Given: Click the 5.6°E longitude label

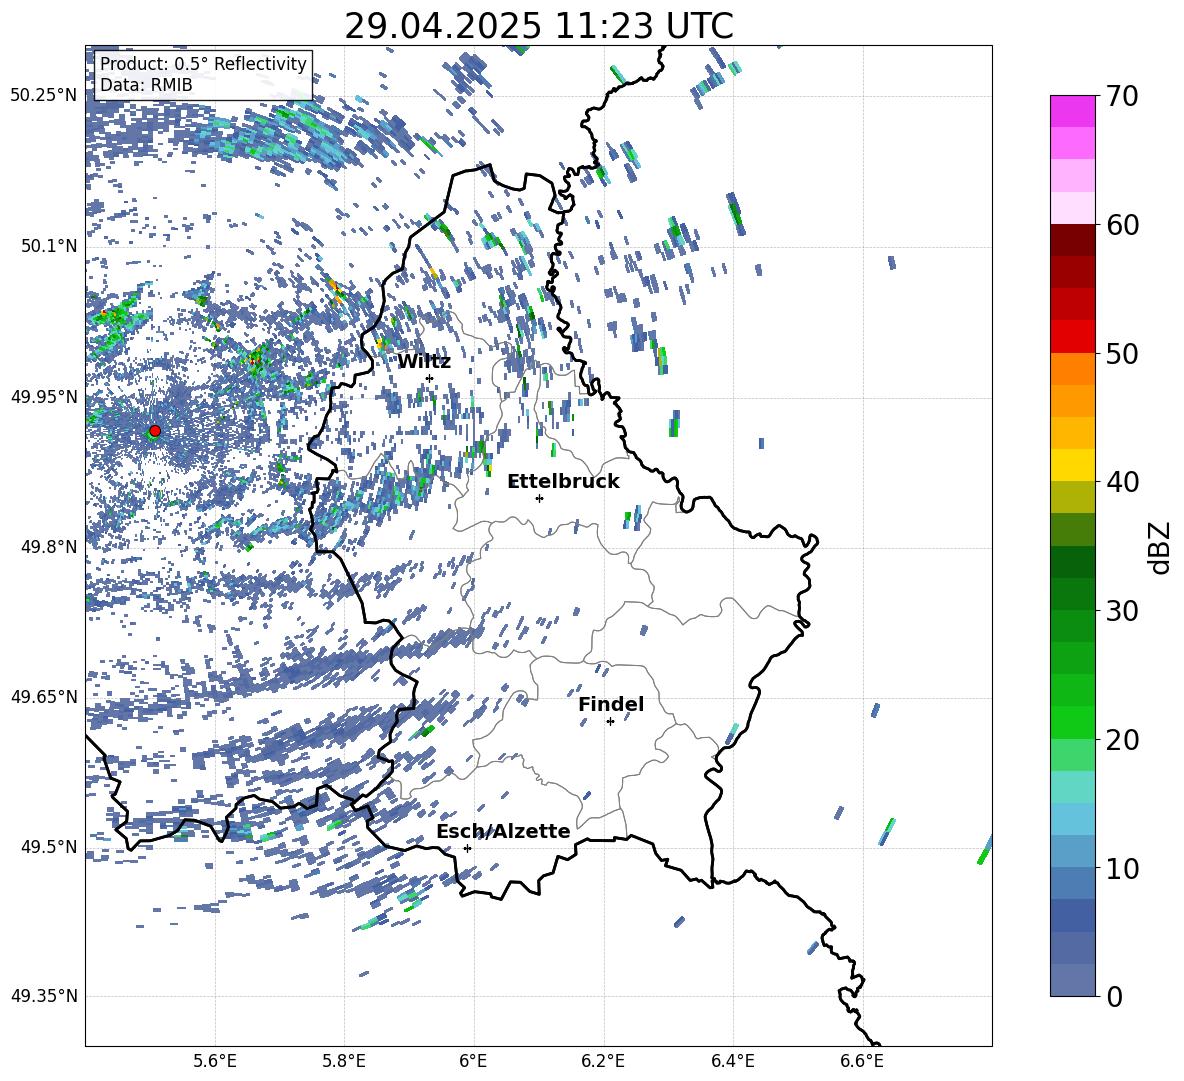Looking at the screenshot, I should coord(215,1061).
